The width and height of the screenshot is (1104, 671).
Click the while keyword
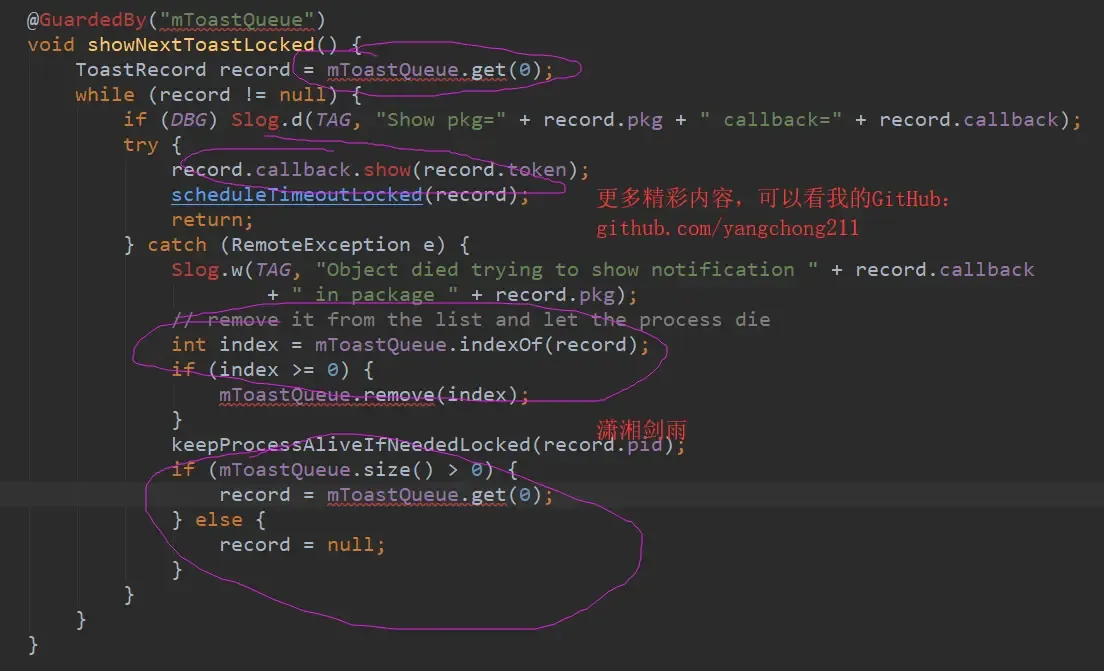105,95
